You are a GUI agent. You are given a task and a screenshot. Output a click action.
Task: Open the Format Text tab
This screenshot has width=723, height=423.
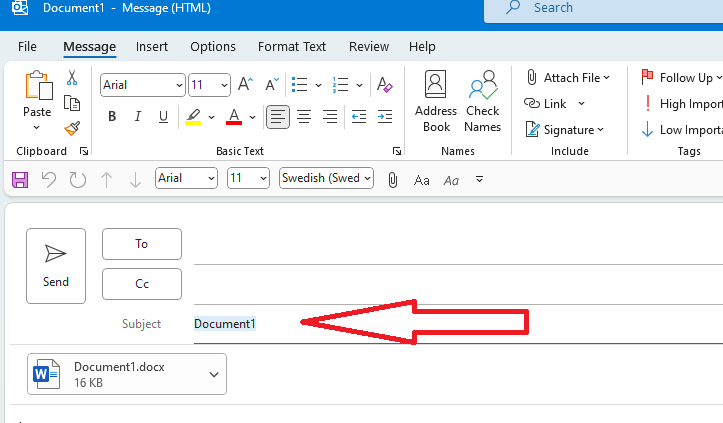point(292,47)
